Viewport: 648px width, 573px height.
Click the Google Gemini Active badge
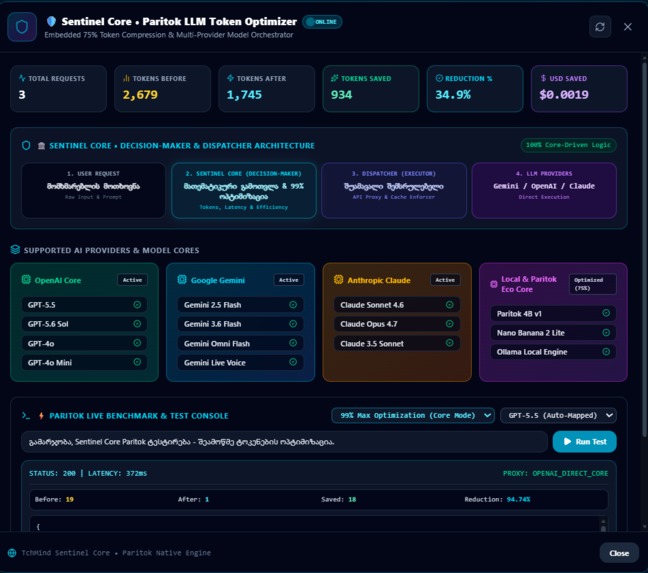point(288,280)
